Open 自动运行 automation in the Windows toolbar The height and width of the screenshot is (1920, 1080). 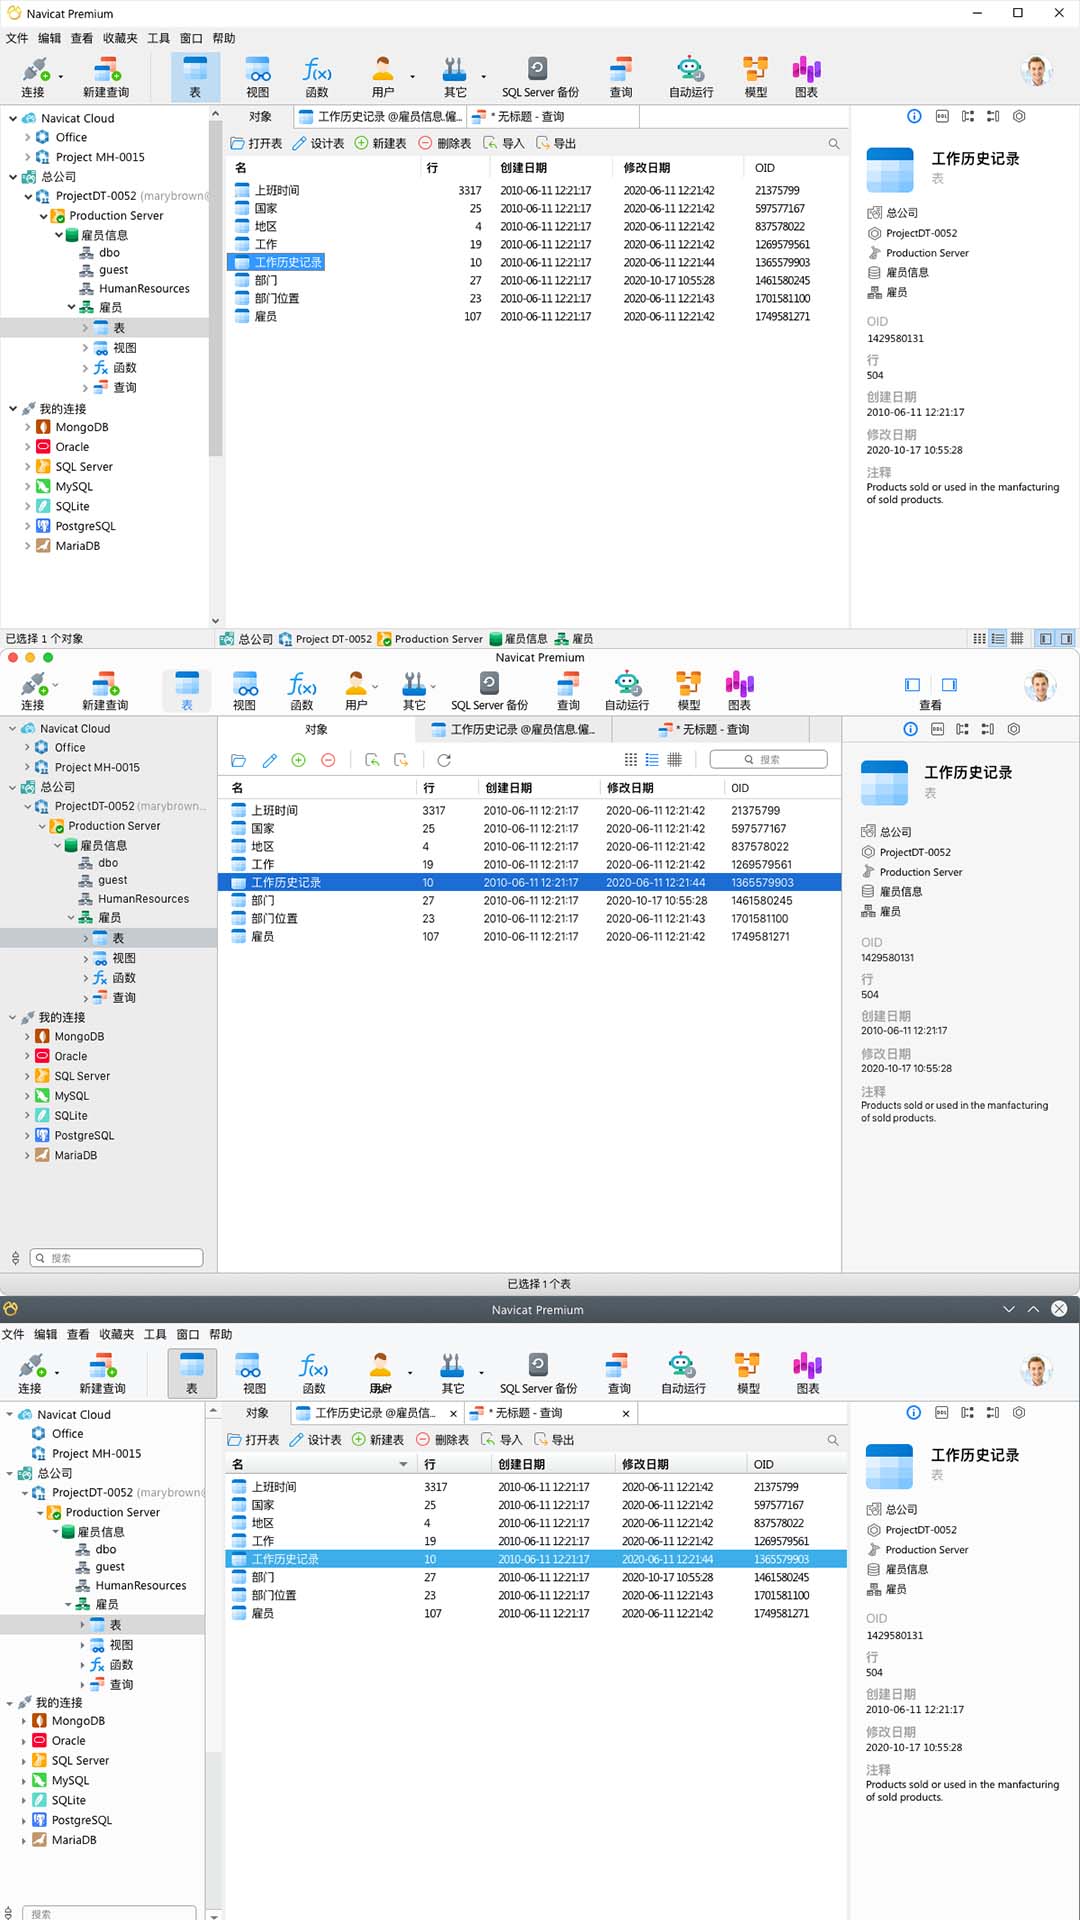[690, 77]
